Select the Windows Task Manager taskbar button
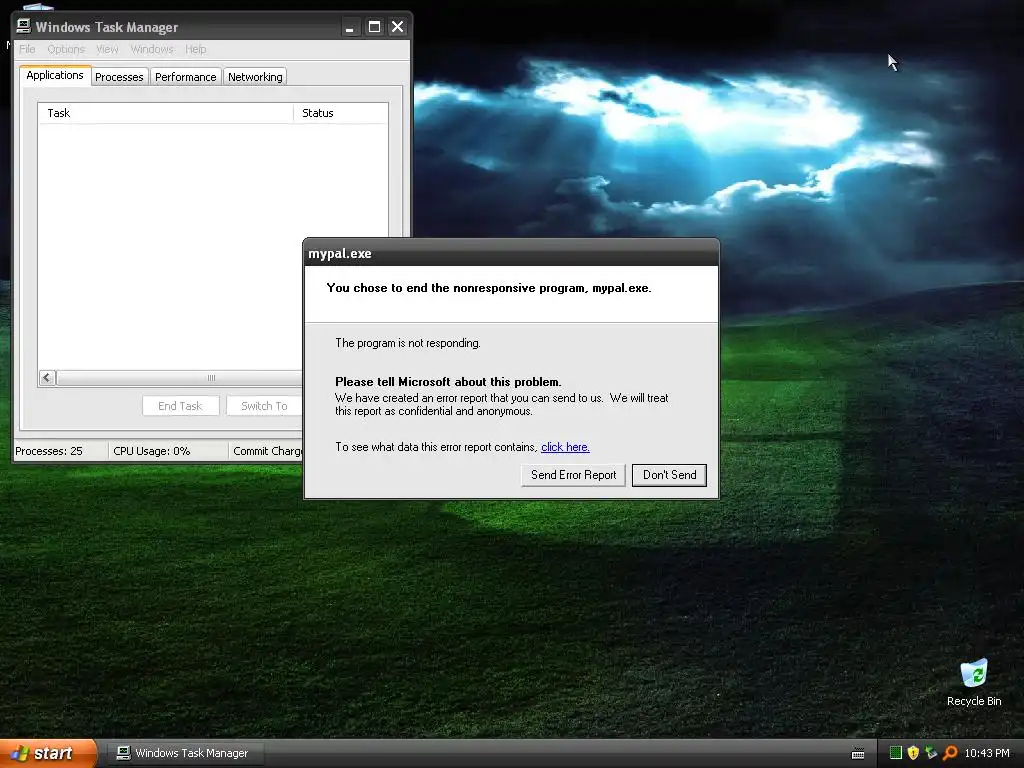 tap(185, 753)
